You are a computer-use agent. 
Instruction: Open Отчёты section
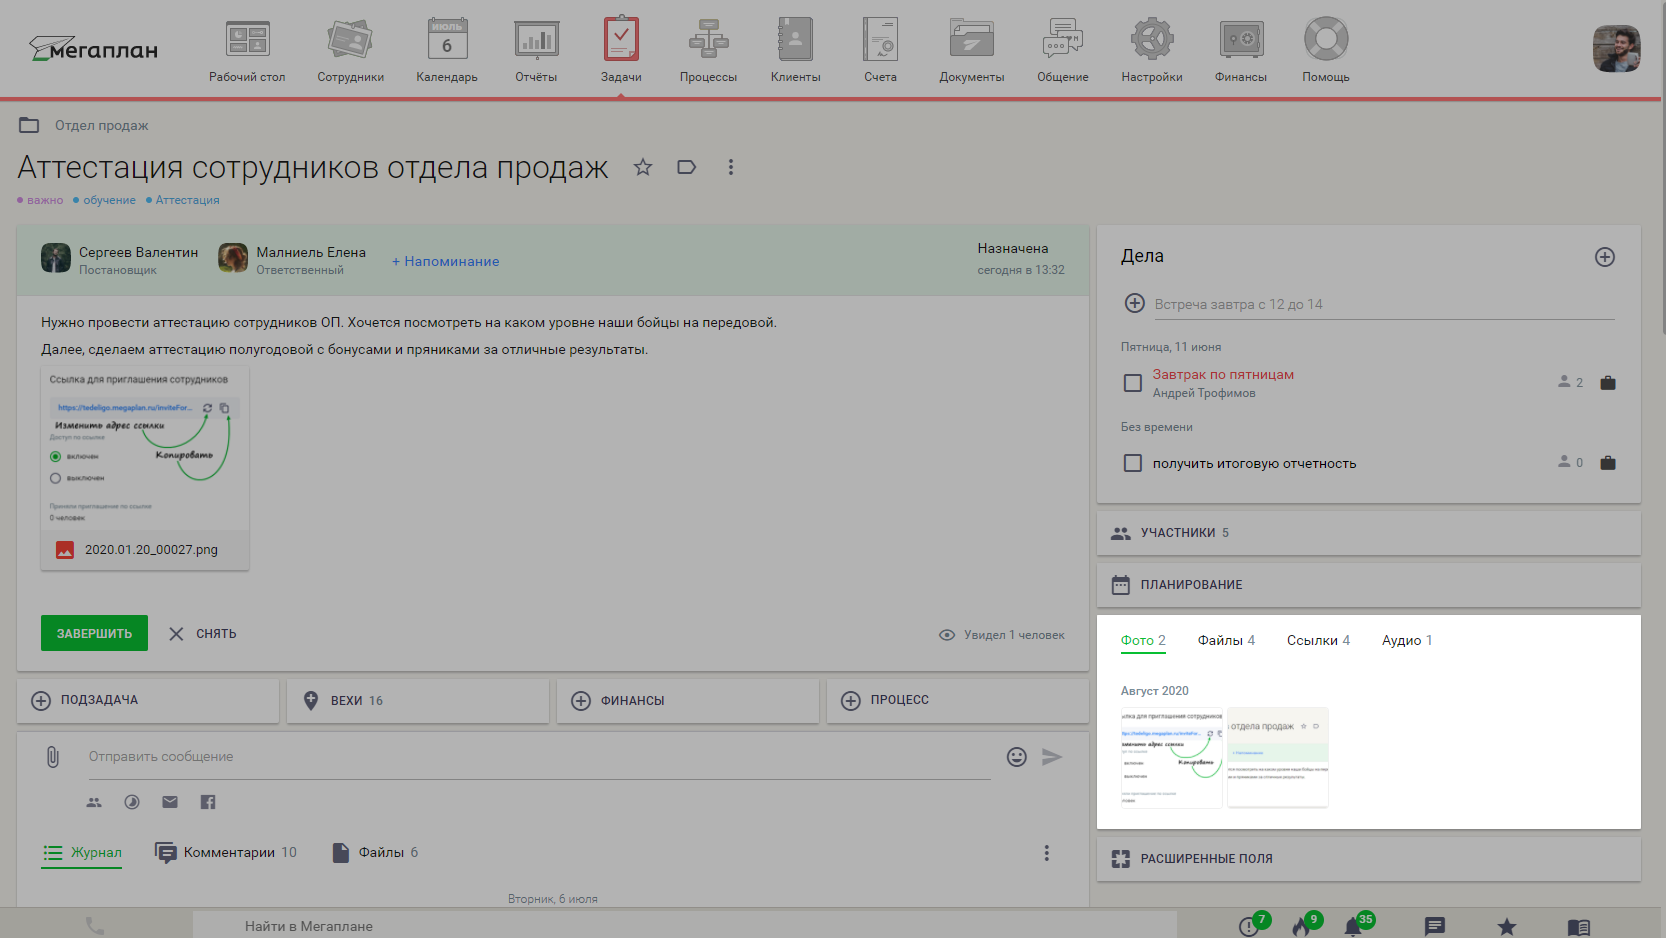(536, 50)
